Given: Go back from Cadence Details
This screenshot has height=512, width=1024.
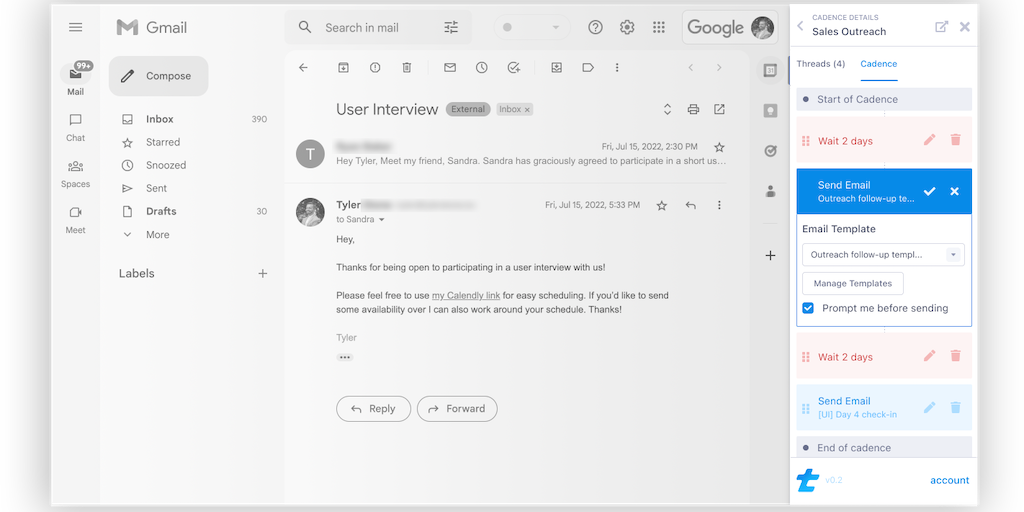Looking at the screenshot, I should (x=800, y=26).
